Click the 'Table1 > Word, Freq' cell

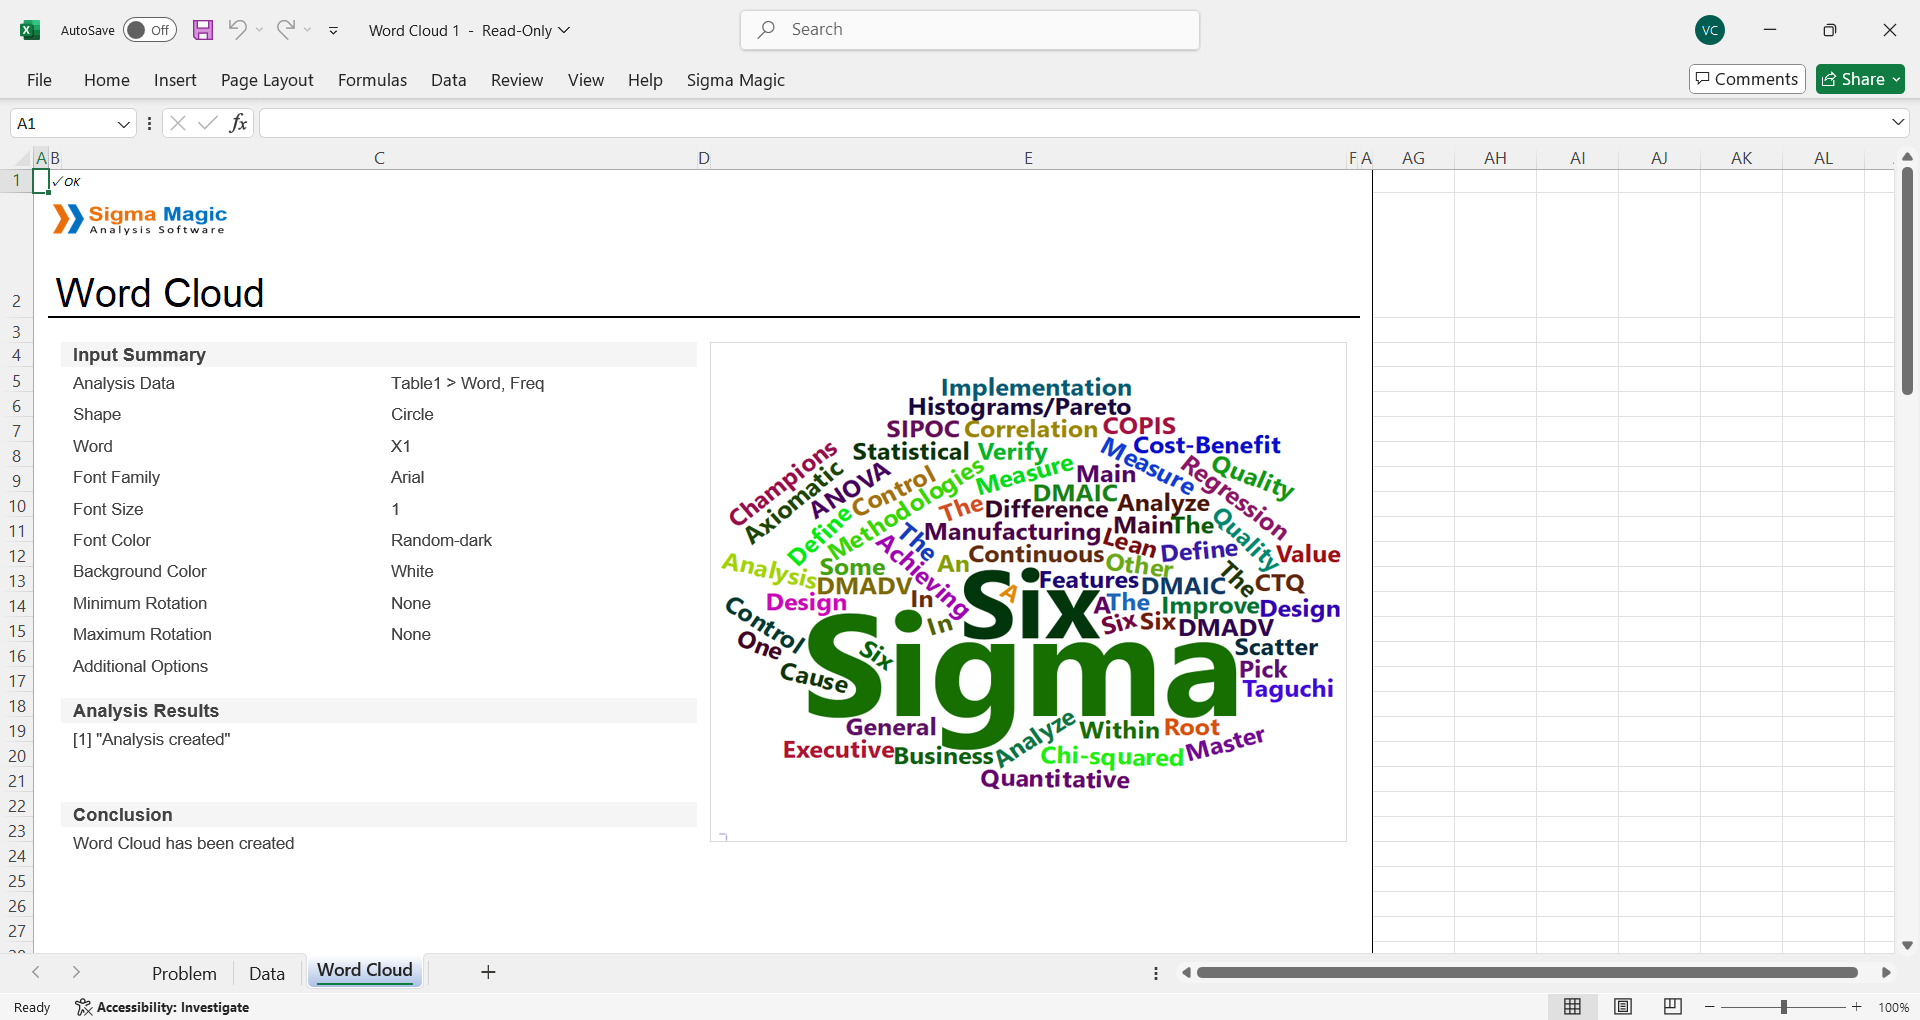pyautogui.click(x=467, y=383)
